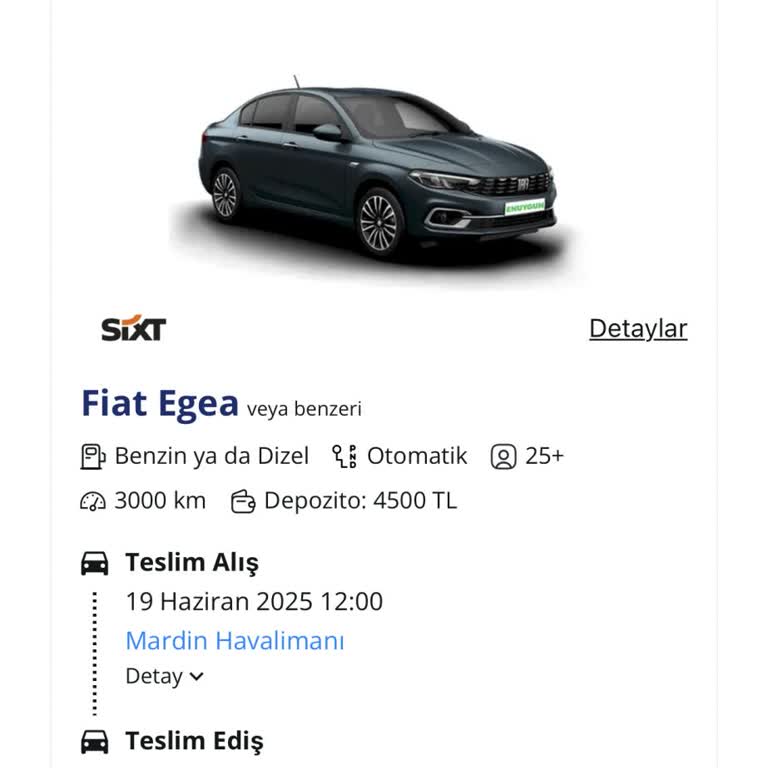Click the Fiat Egea car image
The width and height of the screenshot is (768, 768).
[x=376, y=170]
